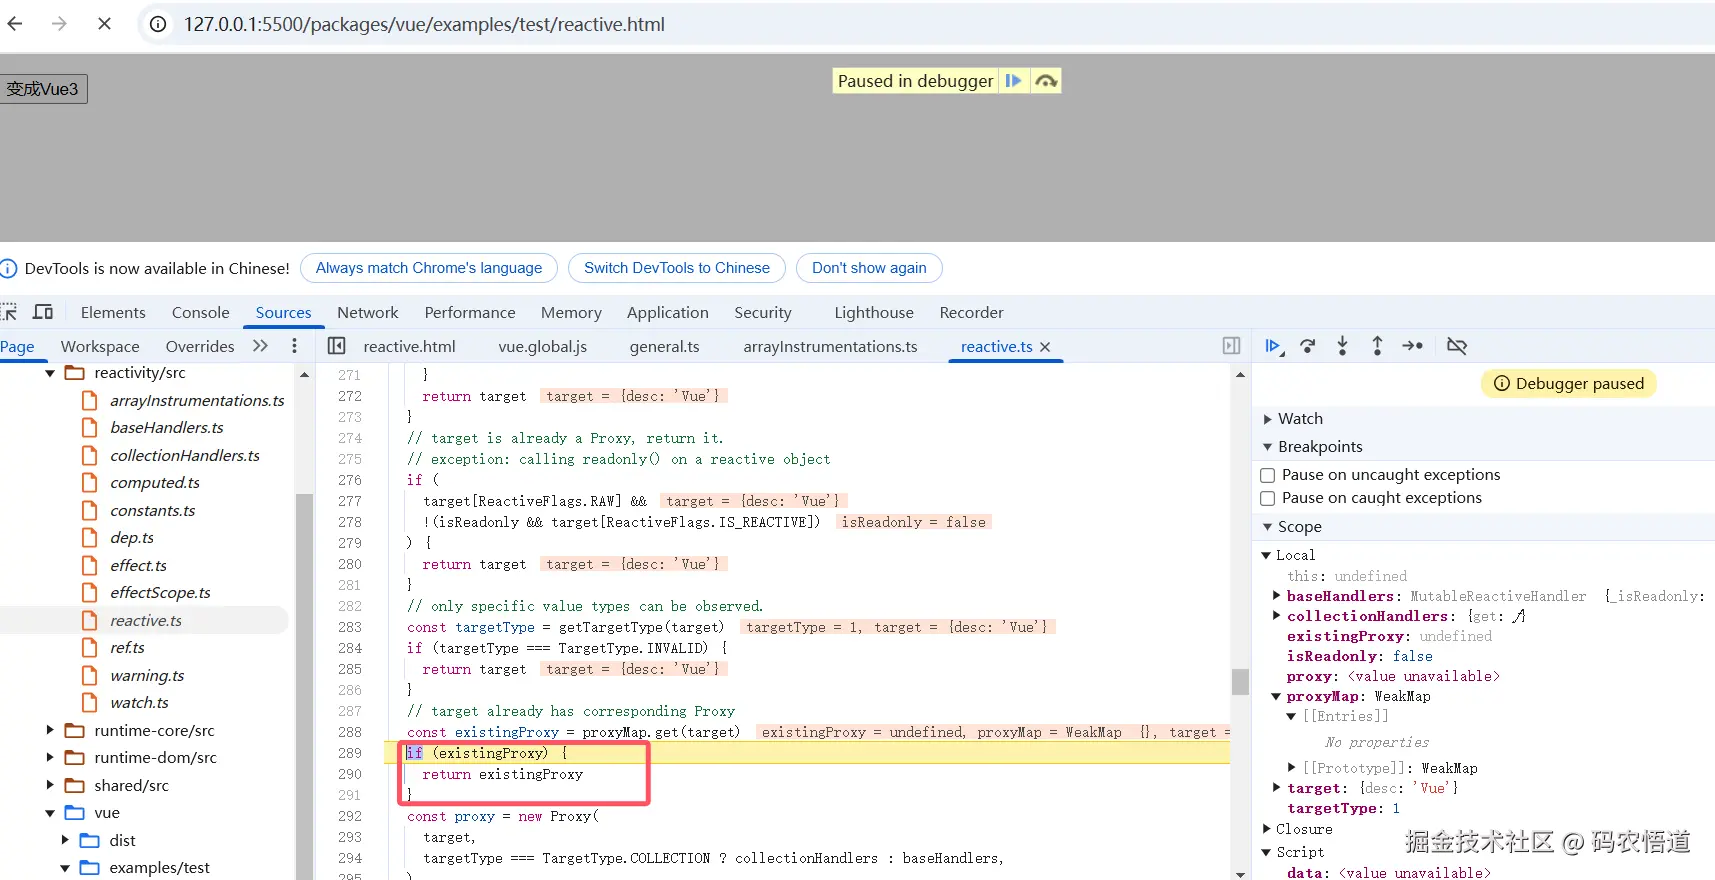Click the Step out of function icon
The image size is (1715, 880).
point(1377,346)
